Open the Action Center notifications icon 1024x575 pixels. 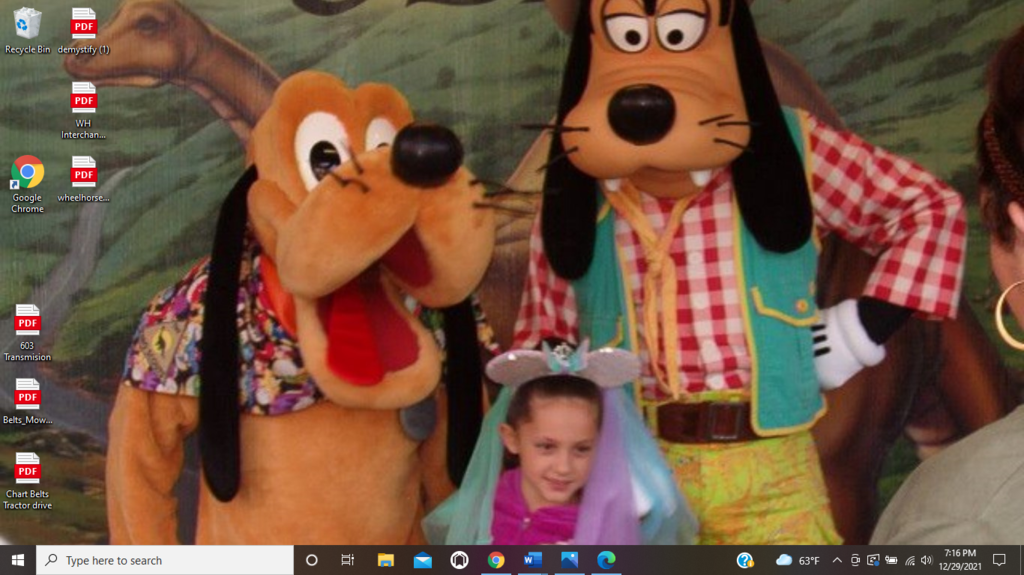point(999,560)
